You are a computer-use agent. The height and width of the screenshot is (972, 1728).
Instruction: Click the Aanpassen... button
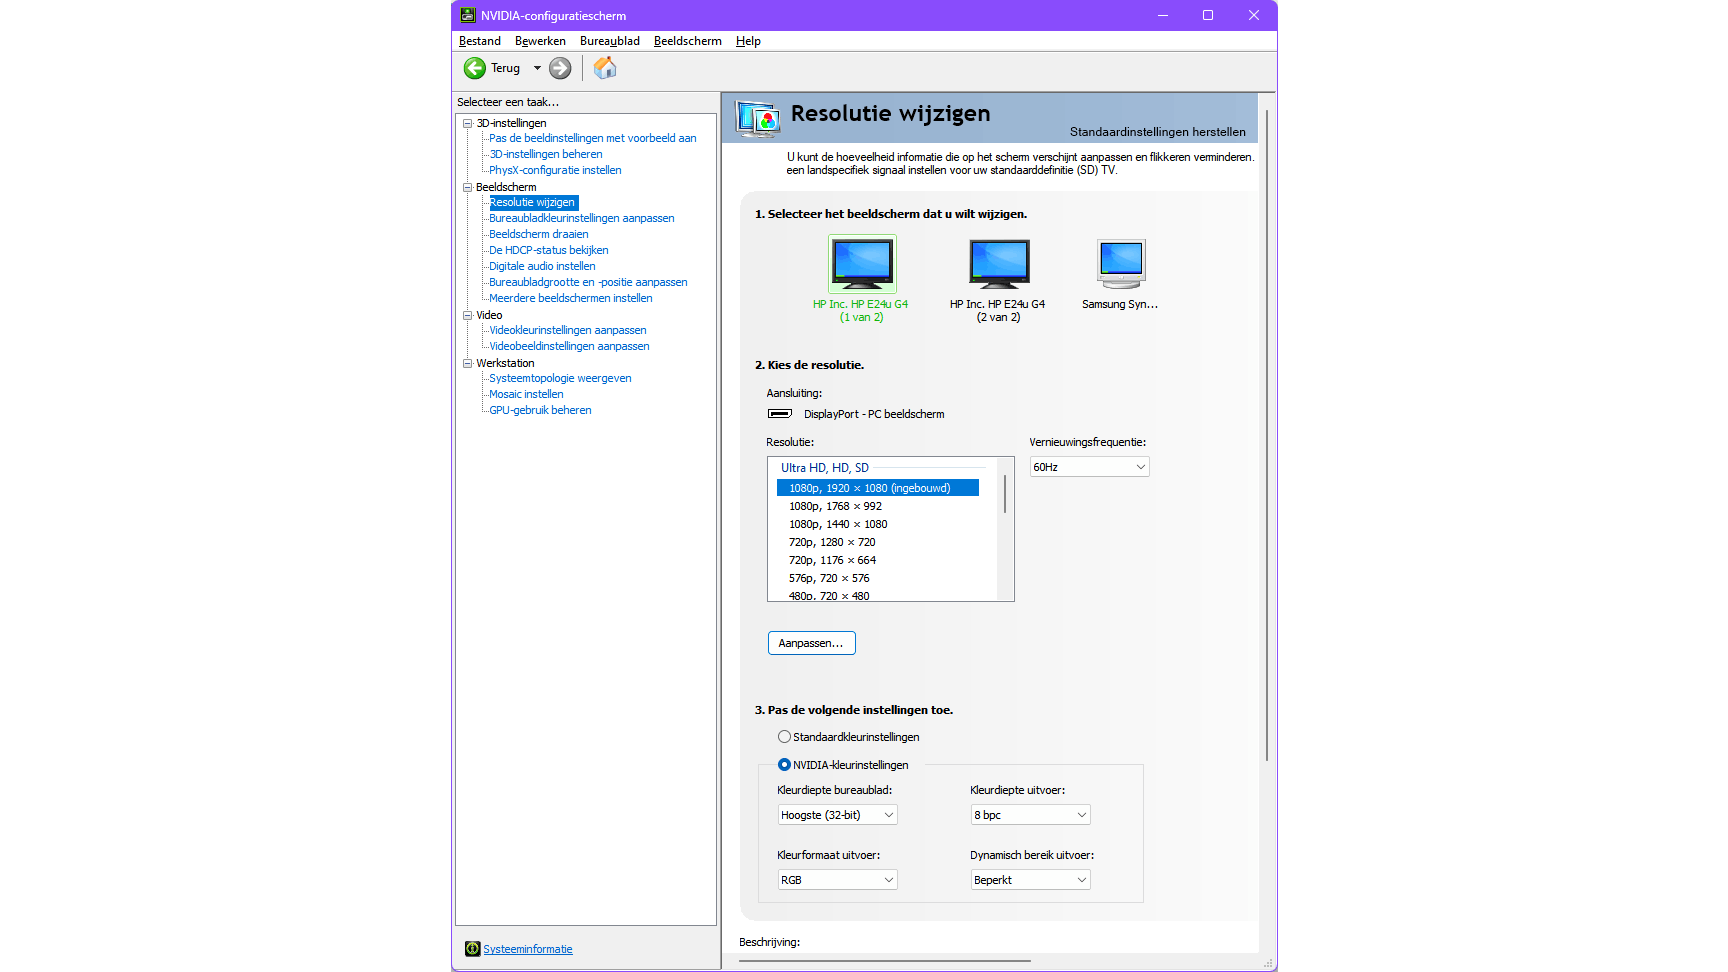point(811,643)
